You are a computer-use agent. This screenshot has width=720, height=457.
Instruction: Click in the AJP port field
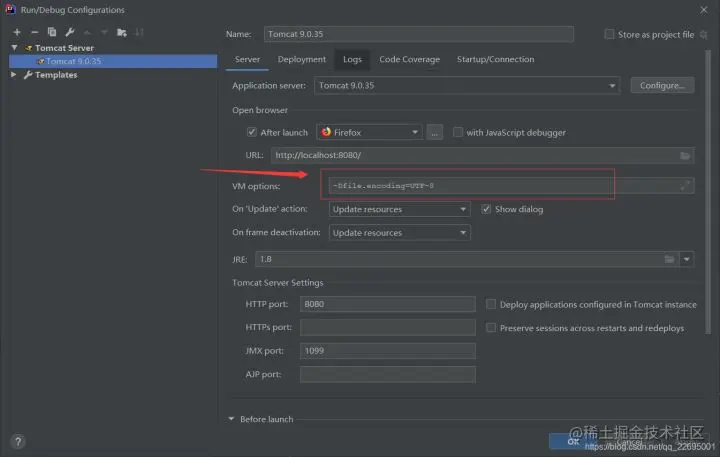coord(388,374)
